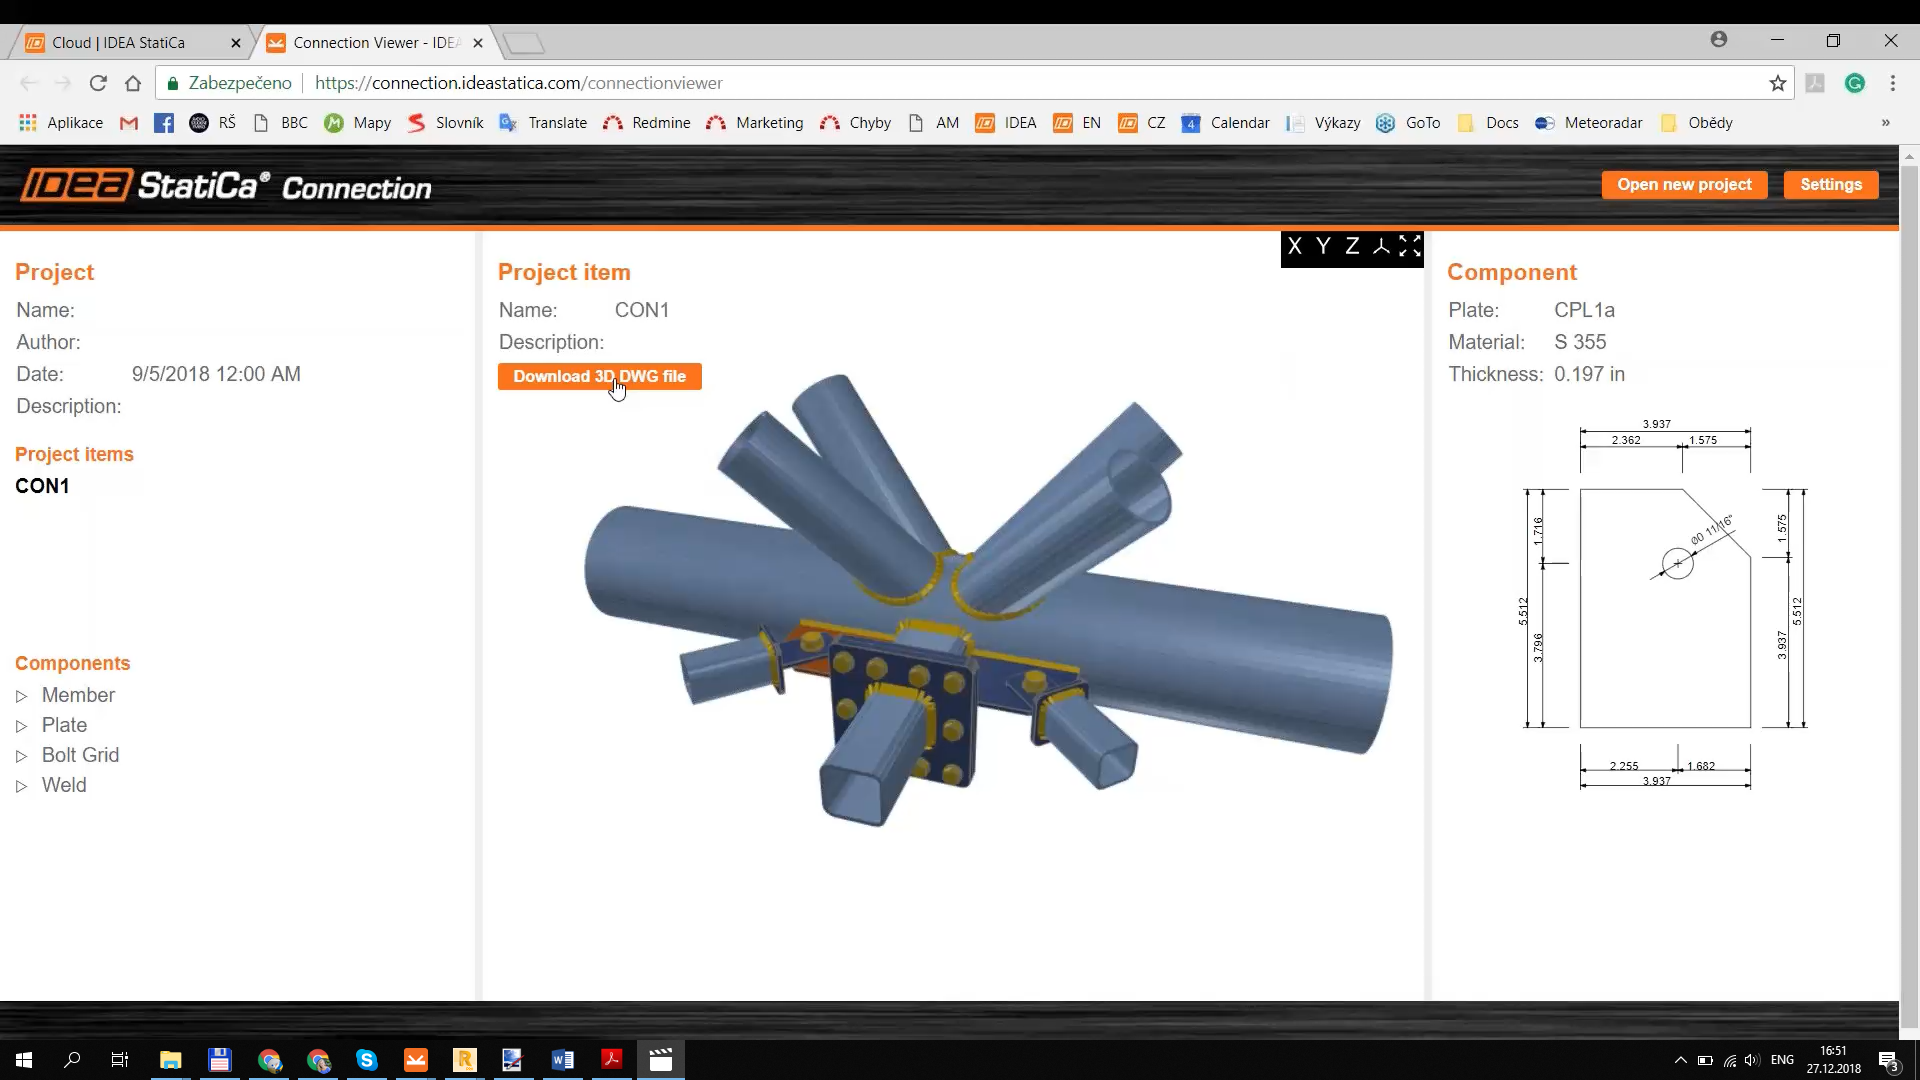Select the CON1 project item
The height and width of the screenshot is (1080, 1920).
pyautogui.click(x=41, y=485)
